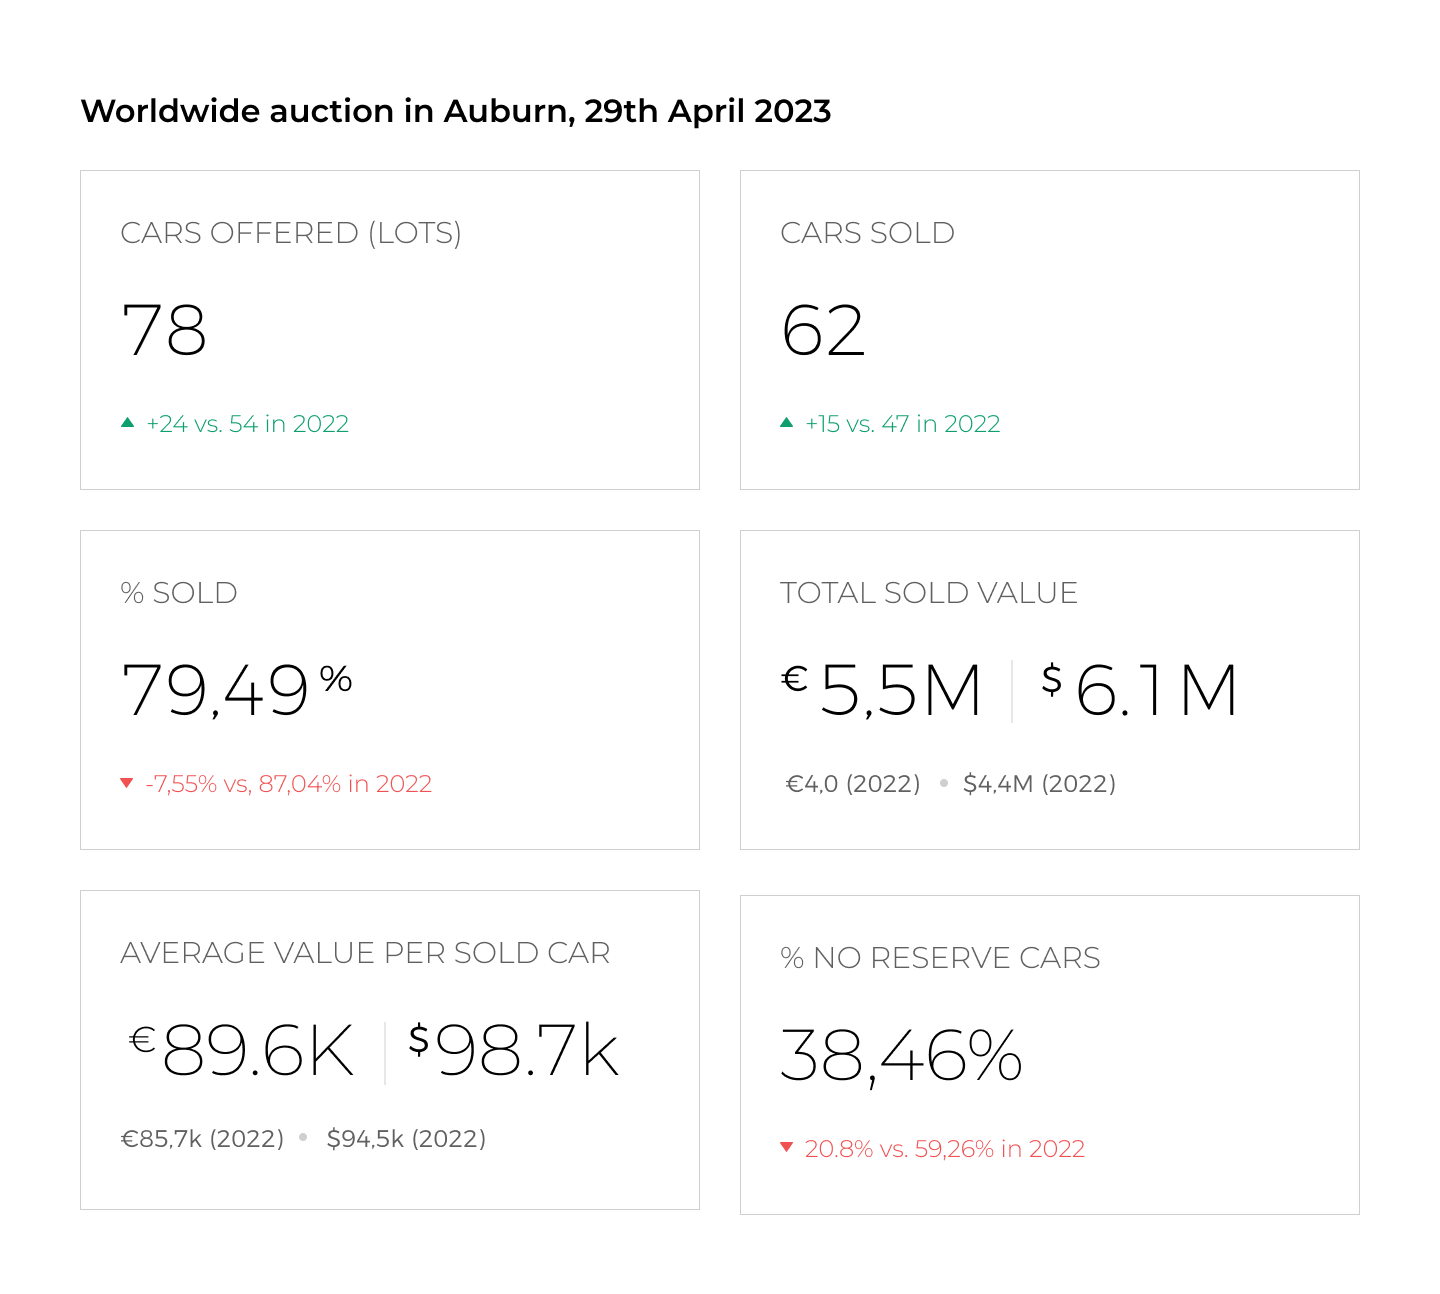Image resolution: width=1440 pixels, height=1294 pixels.
Task: Click the 'AVERAGE VALUE PER SOLD CAR' label
Action: pos(365,953)
